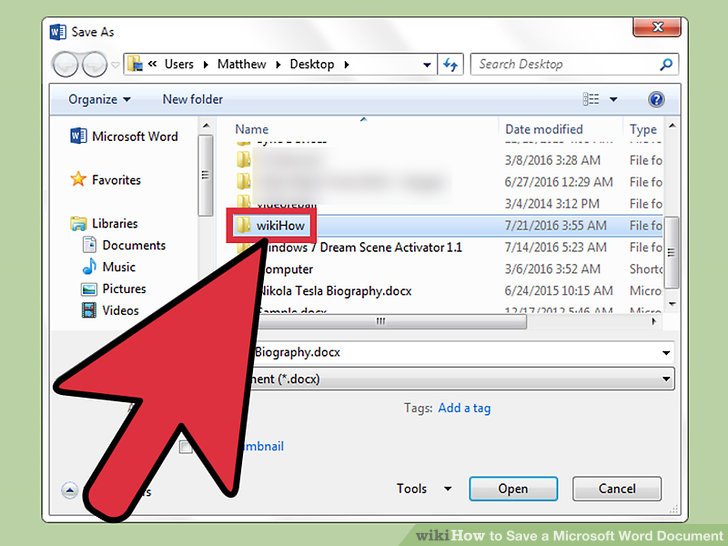
Task: Click the Desktop breadcrumb segment
Action: [x=312, y=64]
